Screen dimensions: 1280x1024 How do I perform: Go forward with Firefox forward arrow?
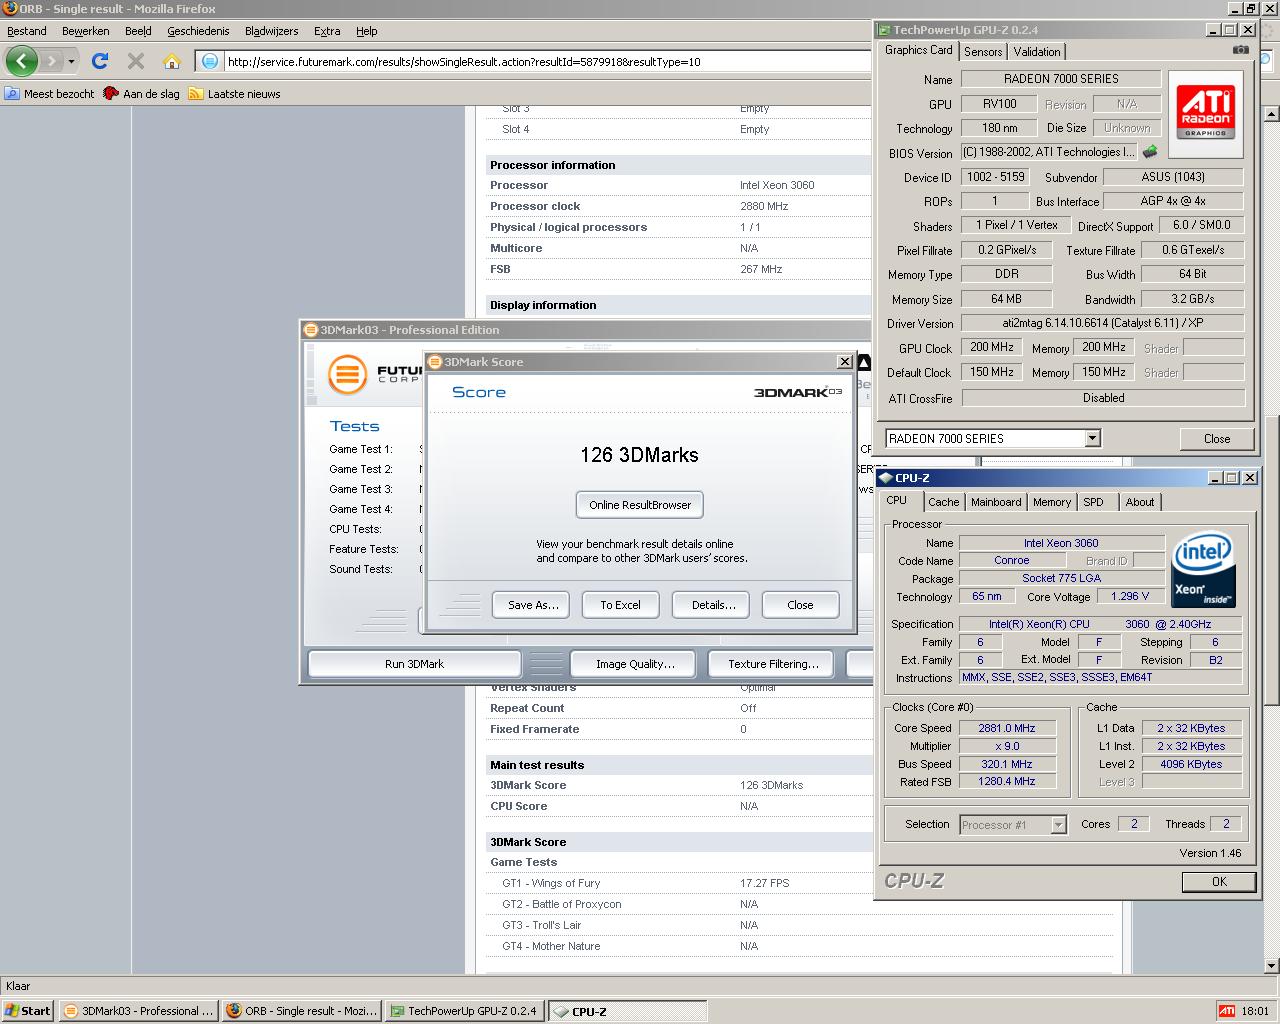(51, 61)
